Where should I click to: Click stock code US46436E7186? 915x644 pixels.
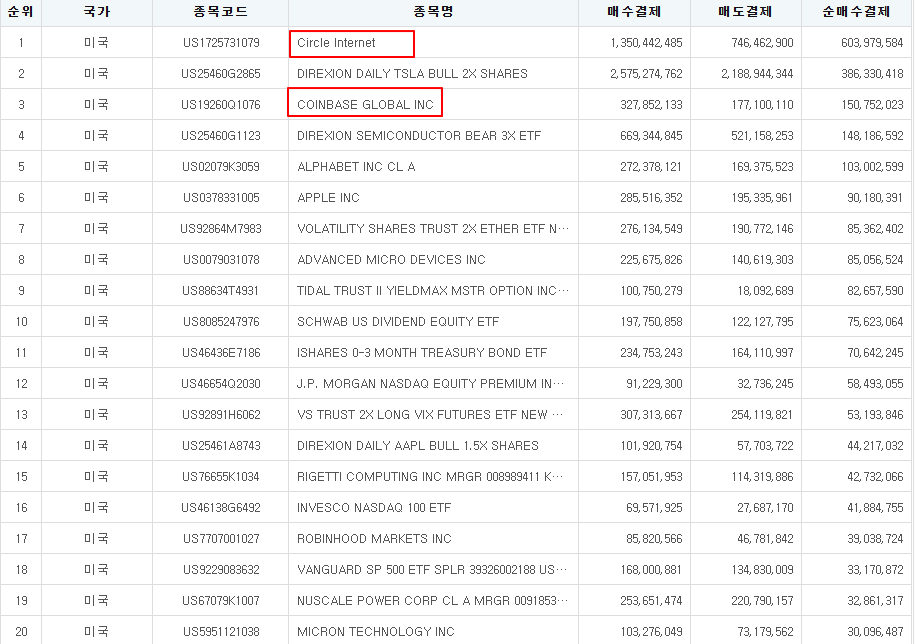[x=221, y=352]
